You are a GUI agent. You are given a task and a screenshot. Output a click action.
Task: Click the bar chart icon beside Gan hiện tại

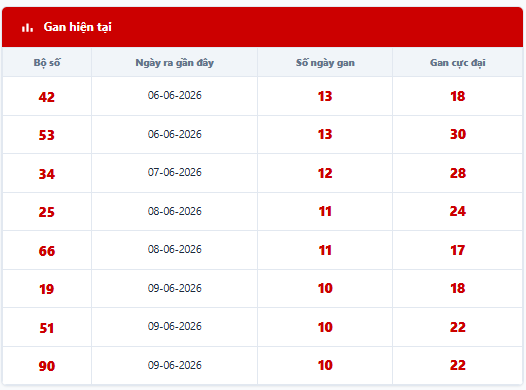click(28, 27)
